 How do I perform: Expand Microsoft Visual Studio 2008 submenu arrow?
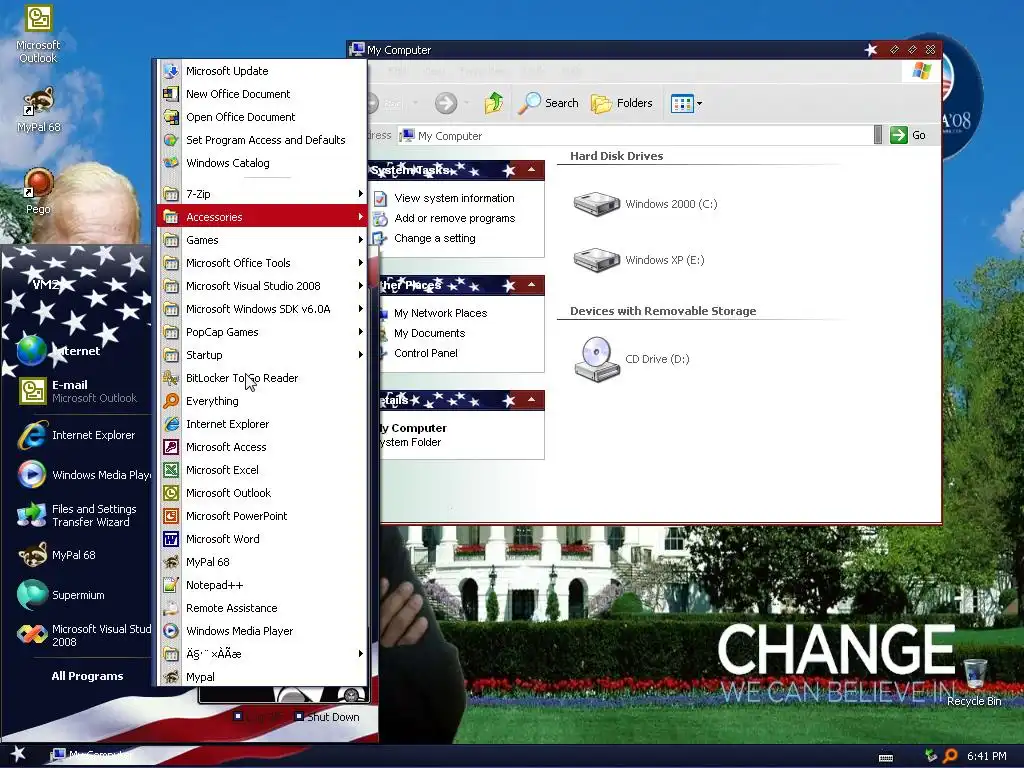tap(360, 285)
